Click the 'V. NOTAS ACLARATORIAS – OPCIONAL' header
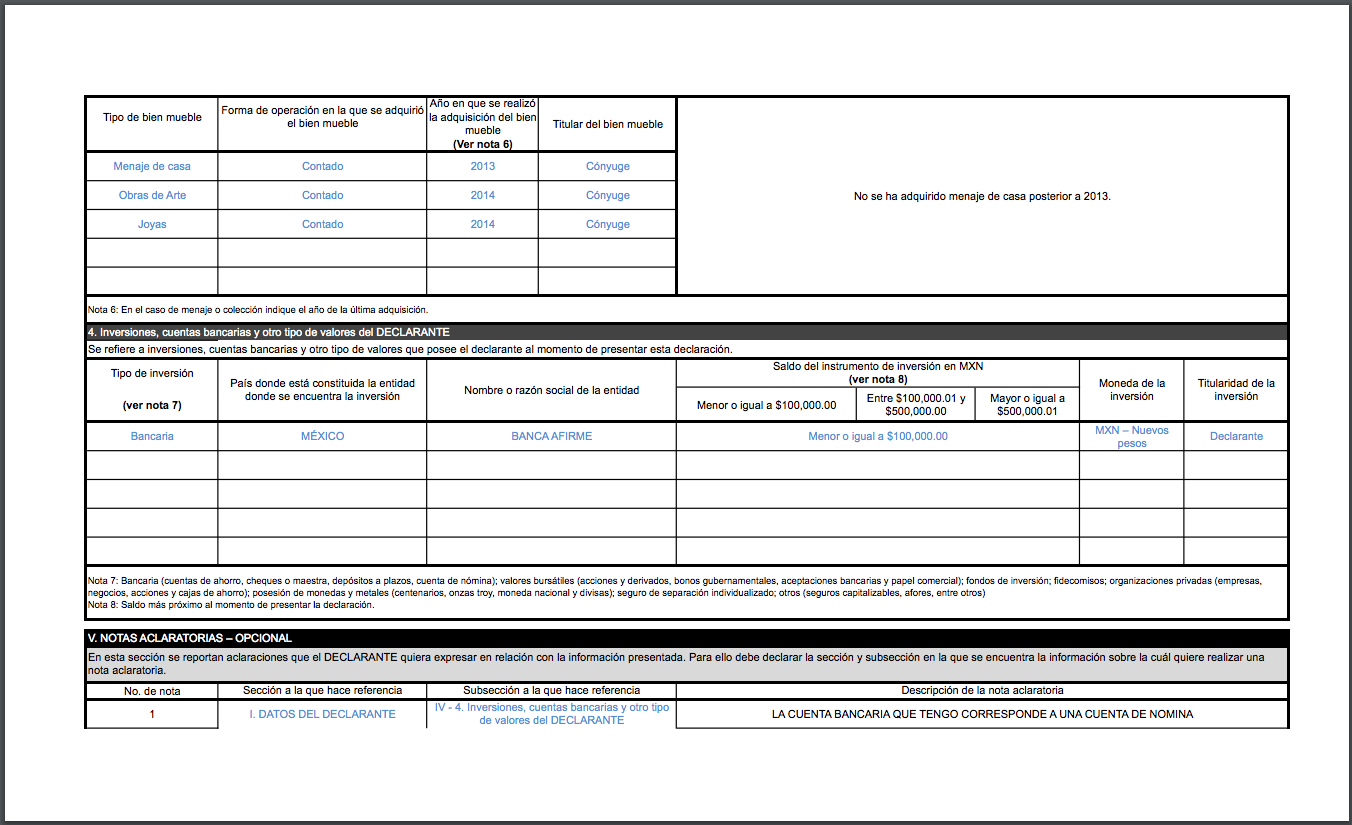This screenshot has width=1352, height=825. point(190,638)
